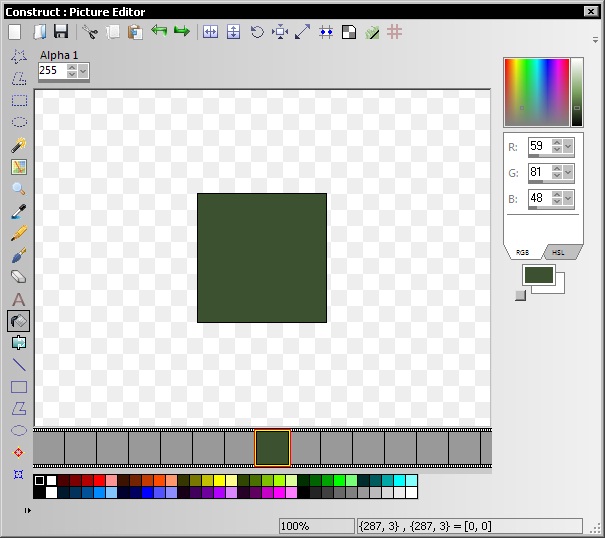Mirror the image horizontally
605x538 pixels.
(x=210, y=32)
